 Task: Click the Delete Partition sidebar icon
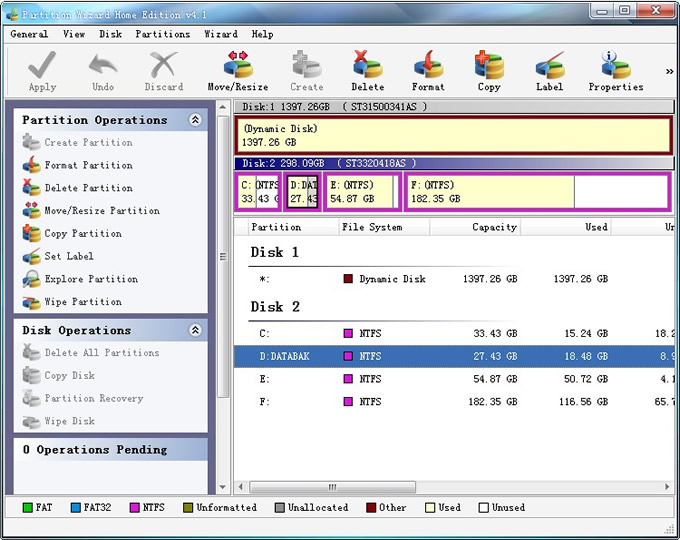[31, 187]
